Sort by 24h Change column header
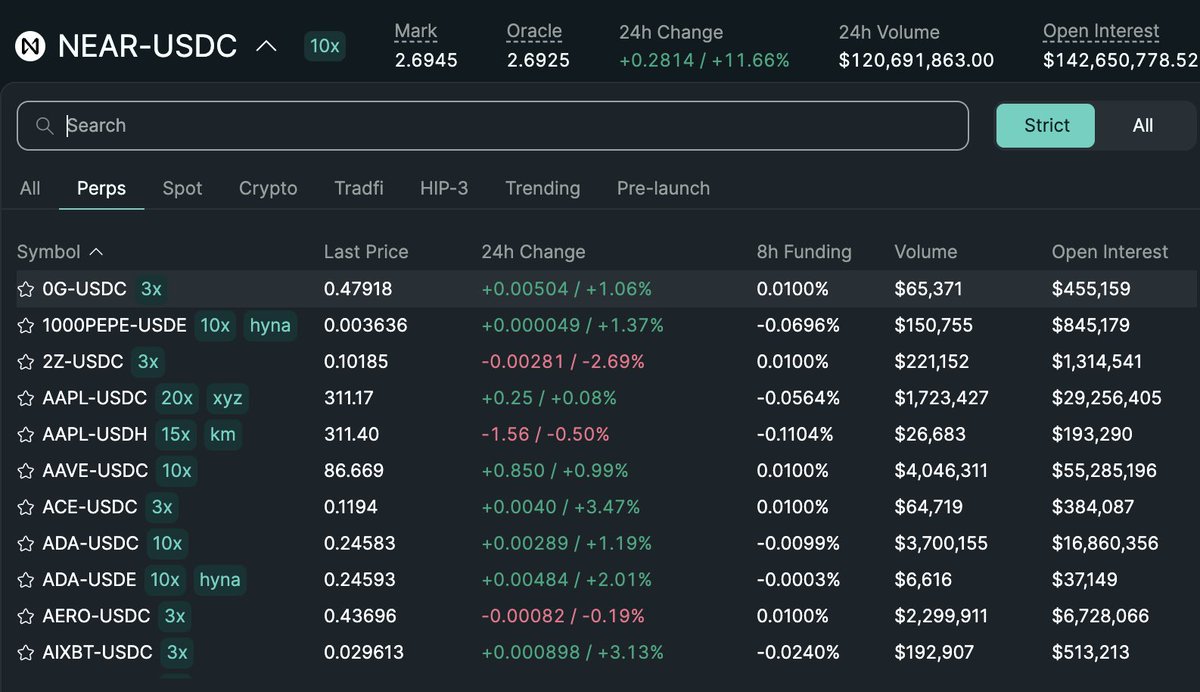The height and width of the screenshot is (692, 1200). click(x=533, y=252)
